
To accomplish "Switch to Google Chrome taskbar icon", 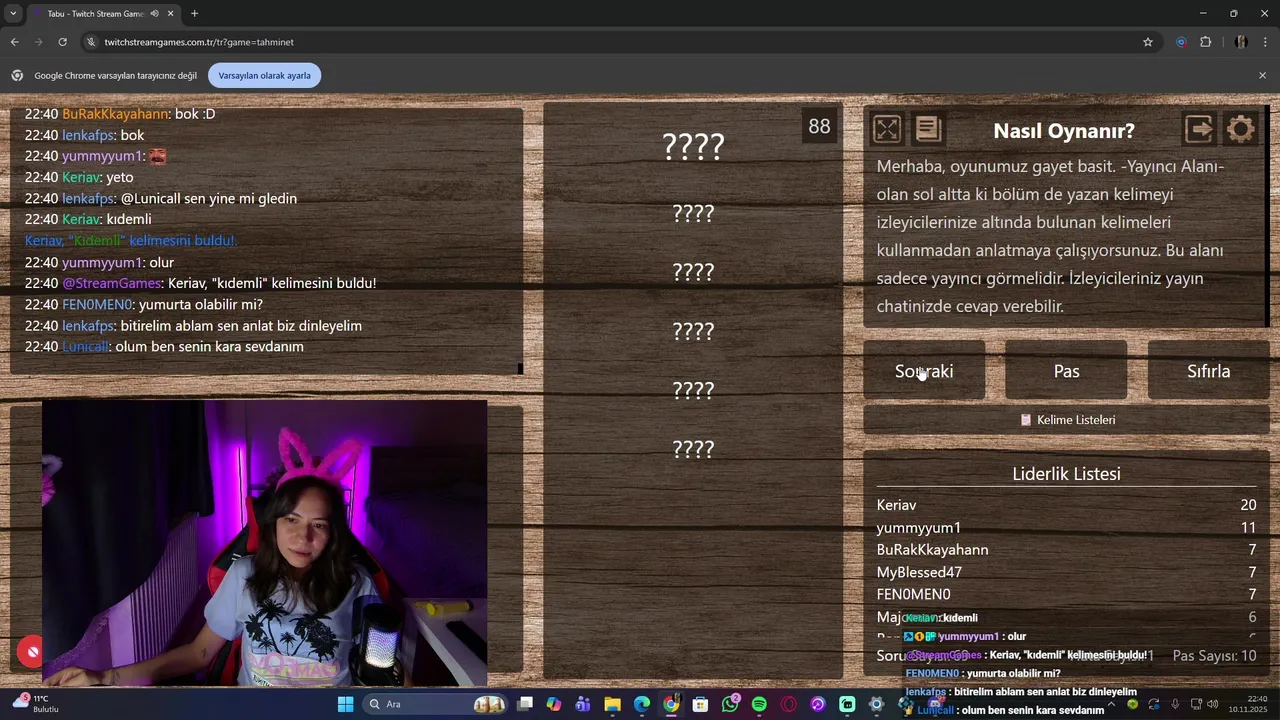I will [671, 704].
